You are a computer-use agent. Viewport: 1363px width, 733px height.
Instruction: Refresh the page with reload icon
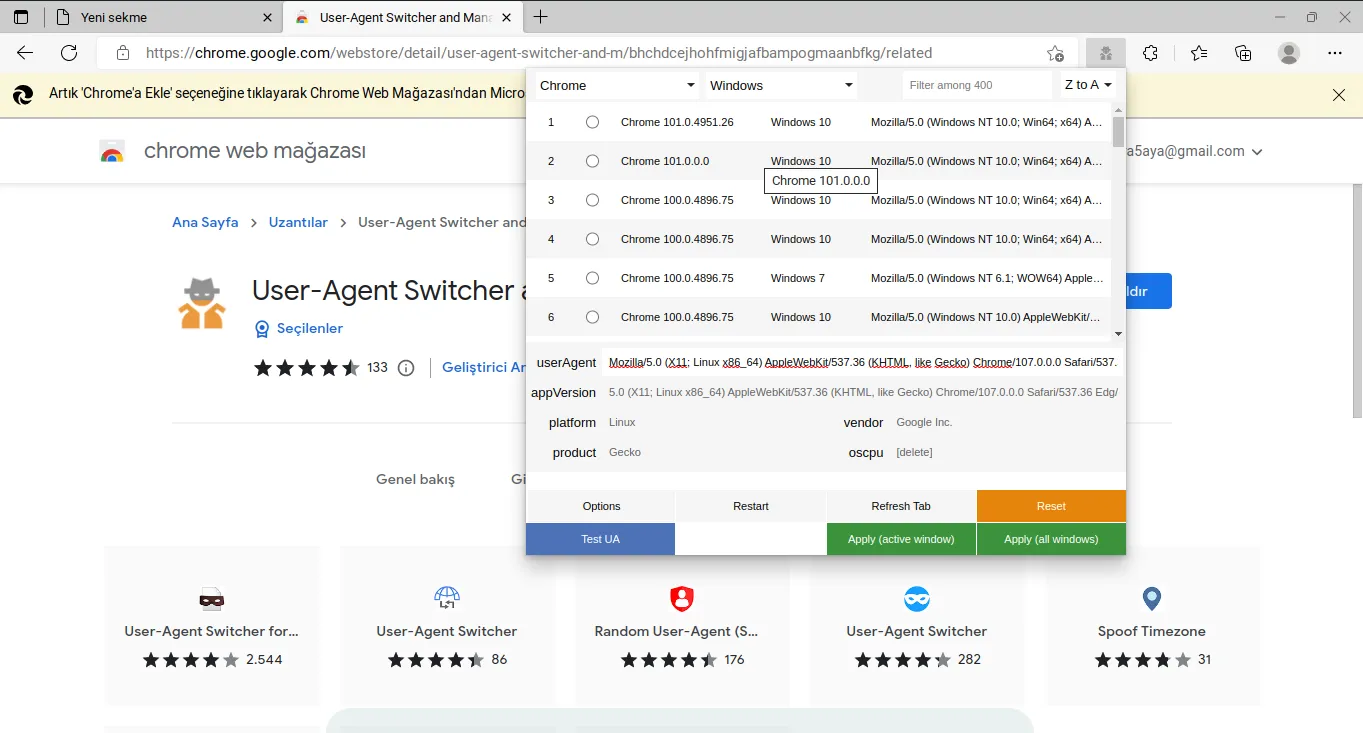click(69, 53)
